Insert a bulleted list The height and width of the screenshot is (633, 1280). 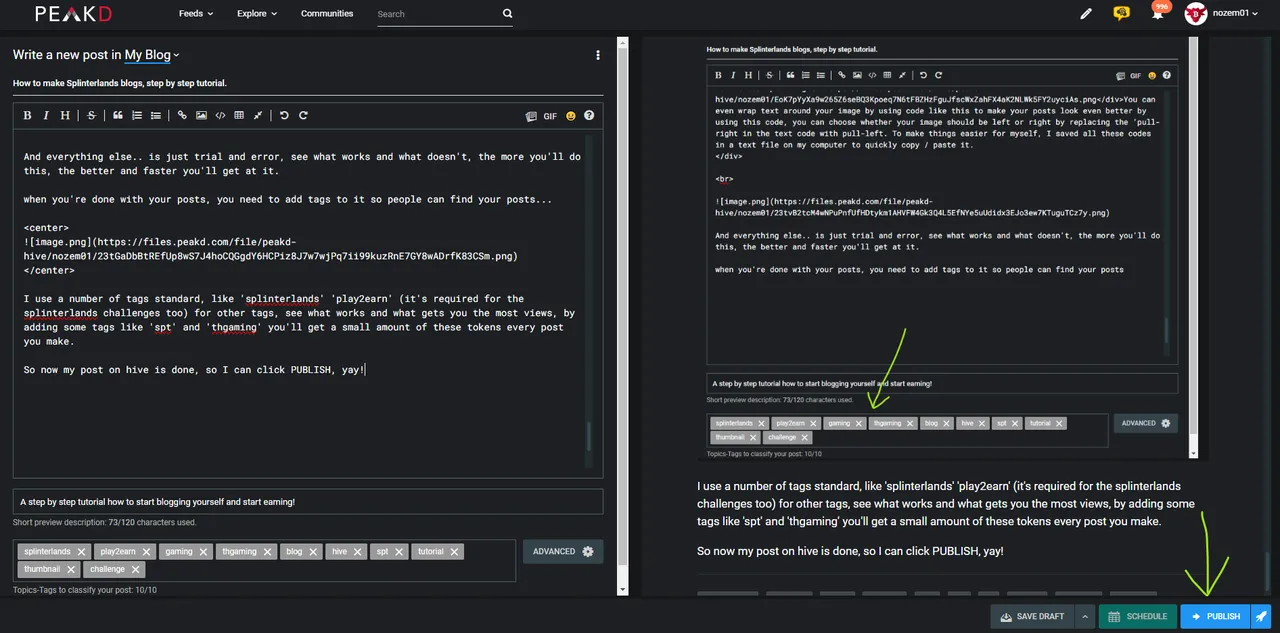pyautogui.click(x=155, y=116)
